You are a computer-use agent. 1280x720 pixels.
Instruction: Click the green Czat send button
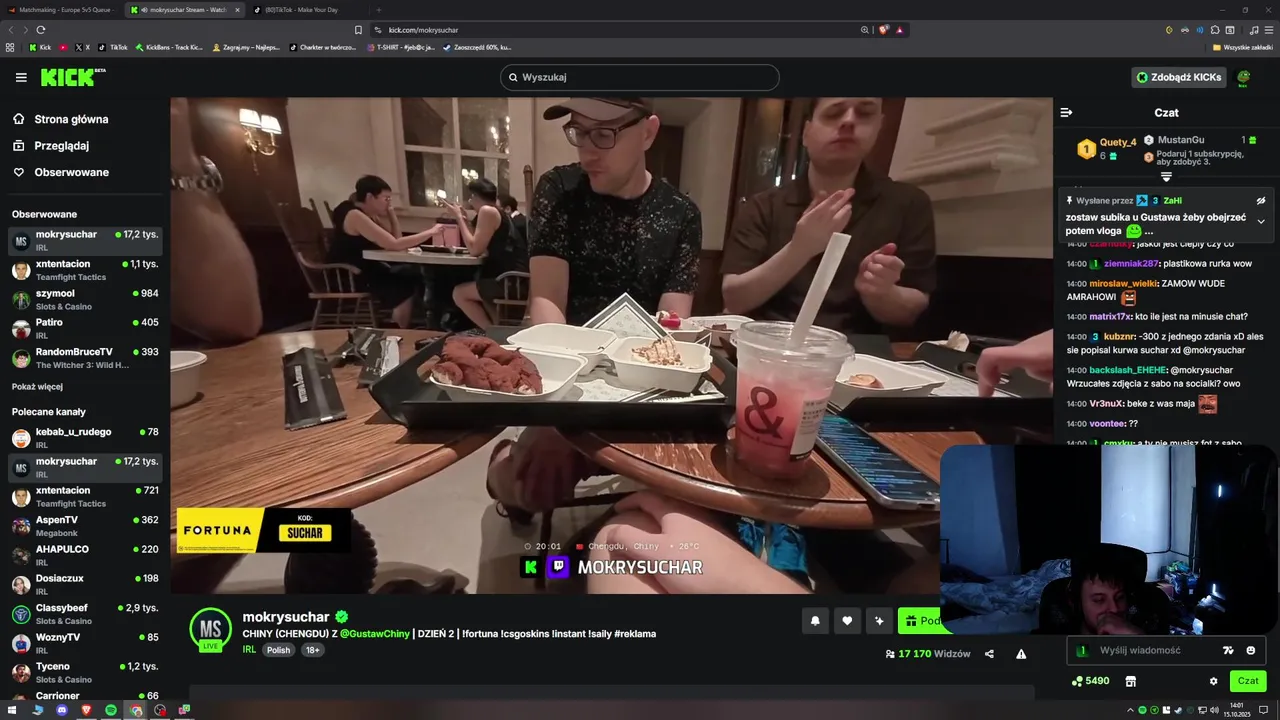point(1248,681)
